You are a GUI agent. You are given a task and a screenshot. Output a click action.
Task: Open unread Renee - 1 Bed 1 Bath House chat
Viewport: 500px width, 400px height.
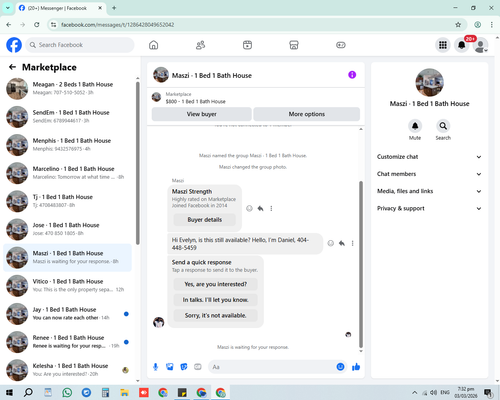pos(68,342)
